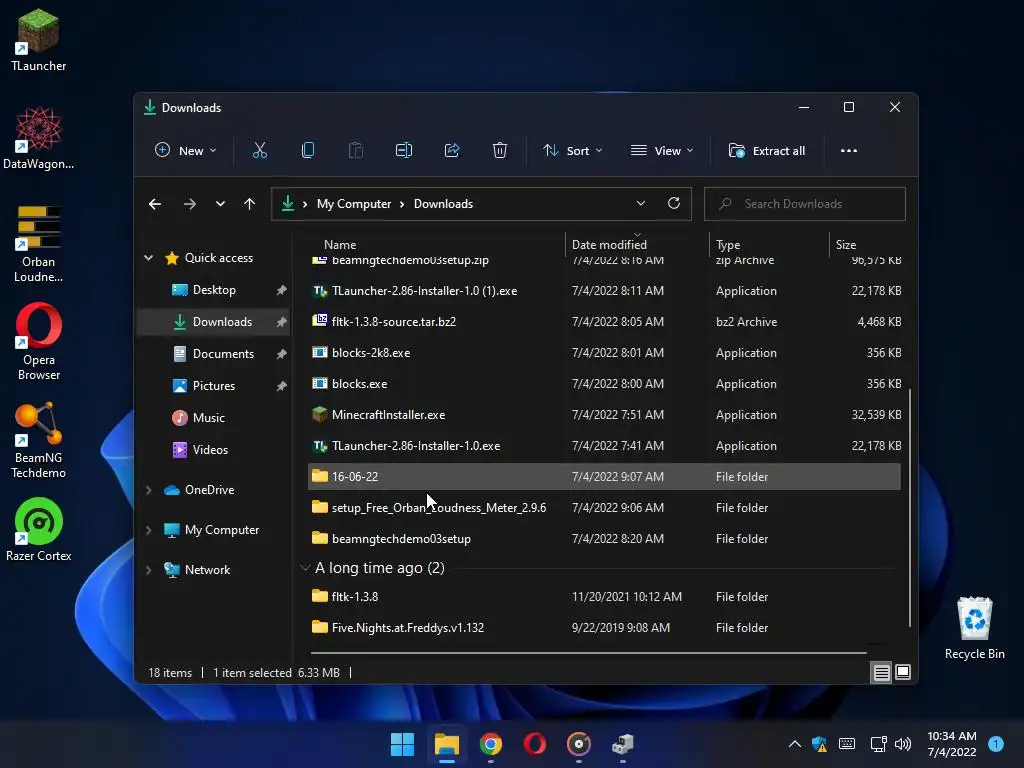This screenshot has height=768, width=1024.
Task: Open BeamNG Techdemo desktop shortcut
Action: point(39,440)
